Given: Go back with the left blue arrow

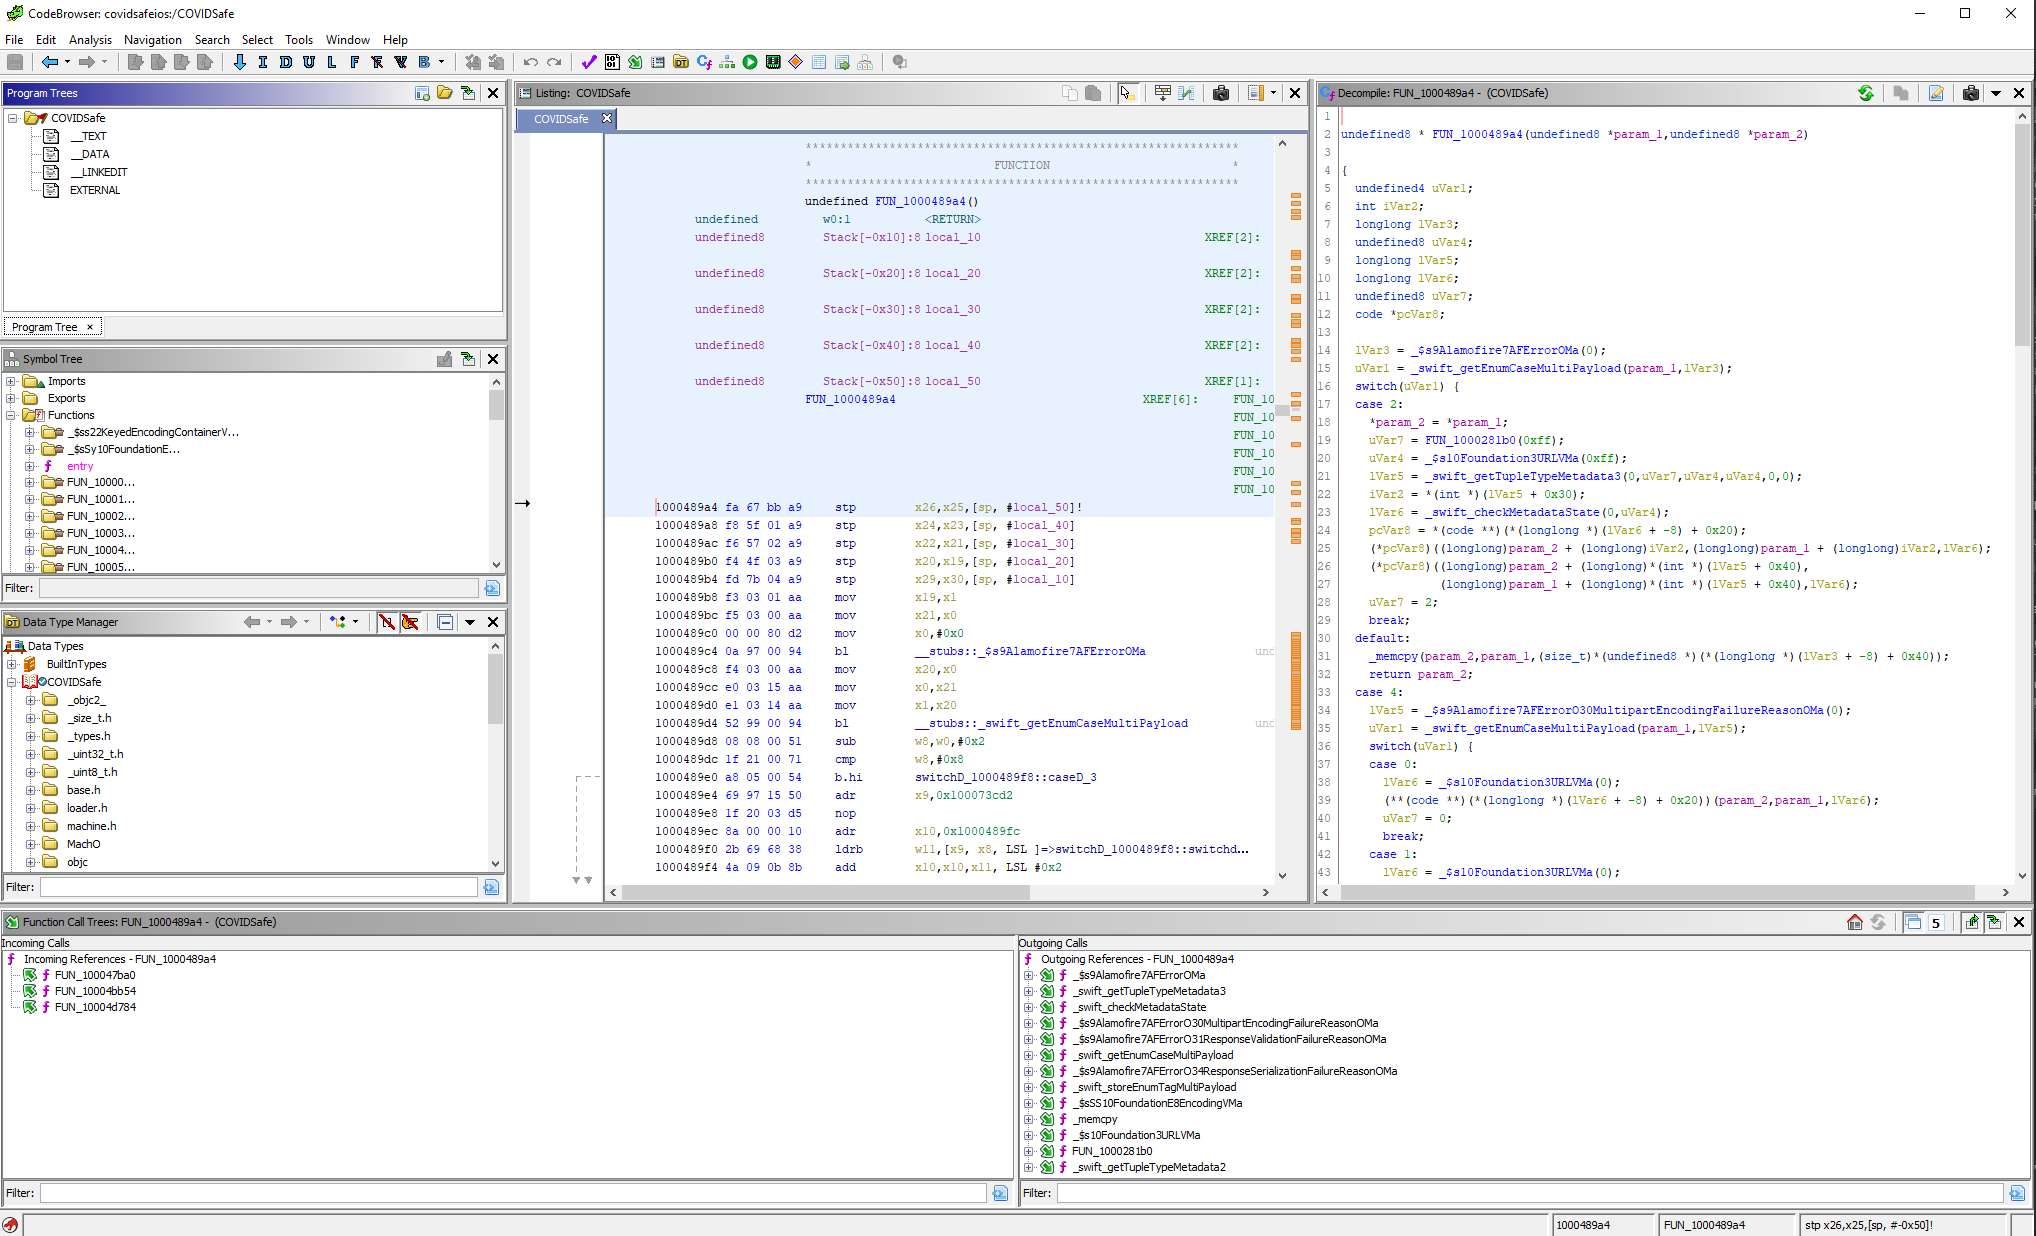Looking at the screenshot, I should tap(49, 62).
